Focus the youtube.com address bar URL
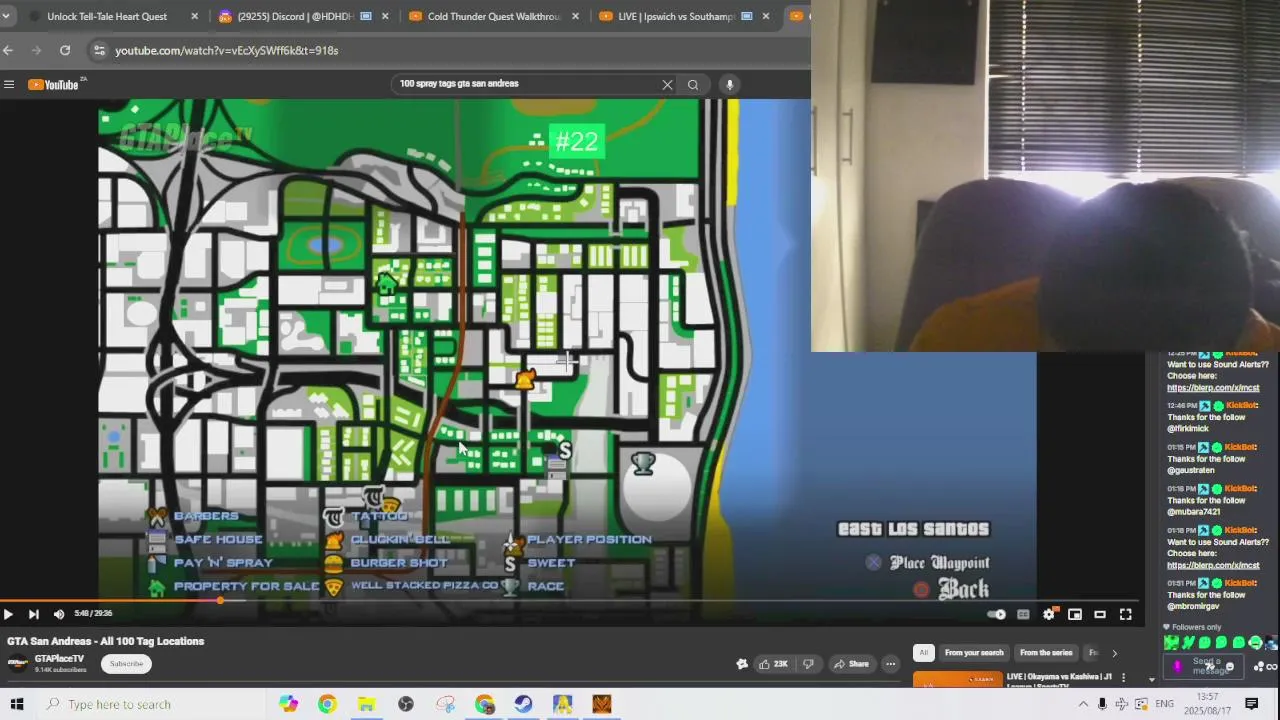The height and width of the screenshot is (720, 1280). pos(226,50)
